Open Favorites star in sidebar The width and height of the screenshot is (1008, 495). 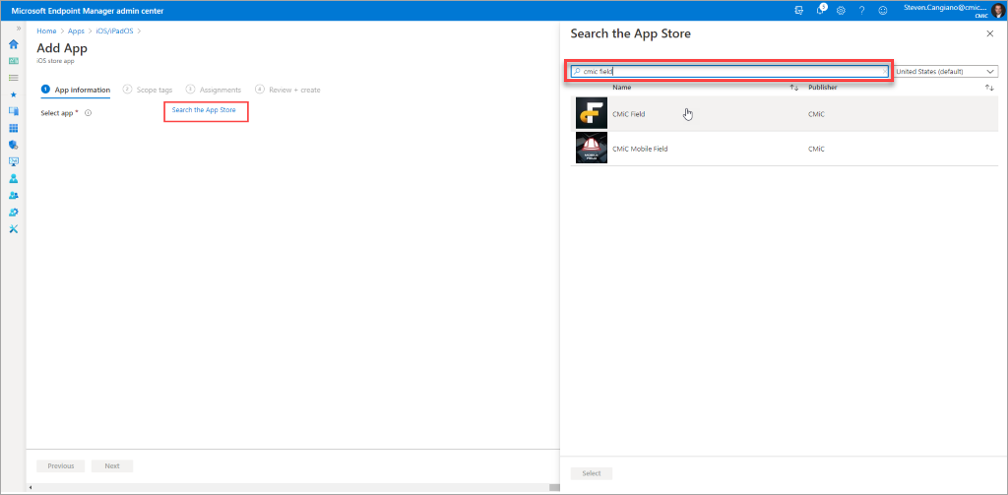click(x=14, y=94)
